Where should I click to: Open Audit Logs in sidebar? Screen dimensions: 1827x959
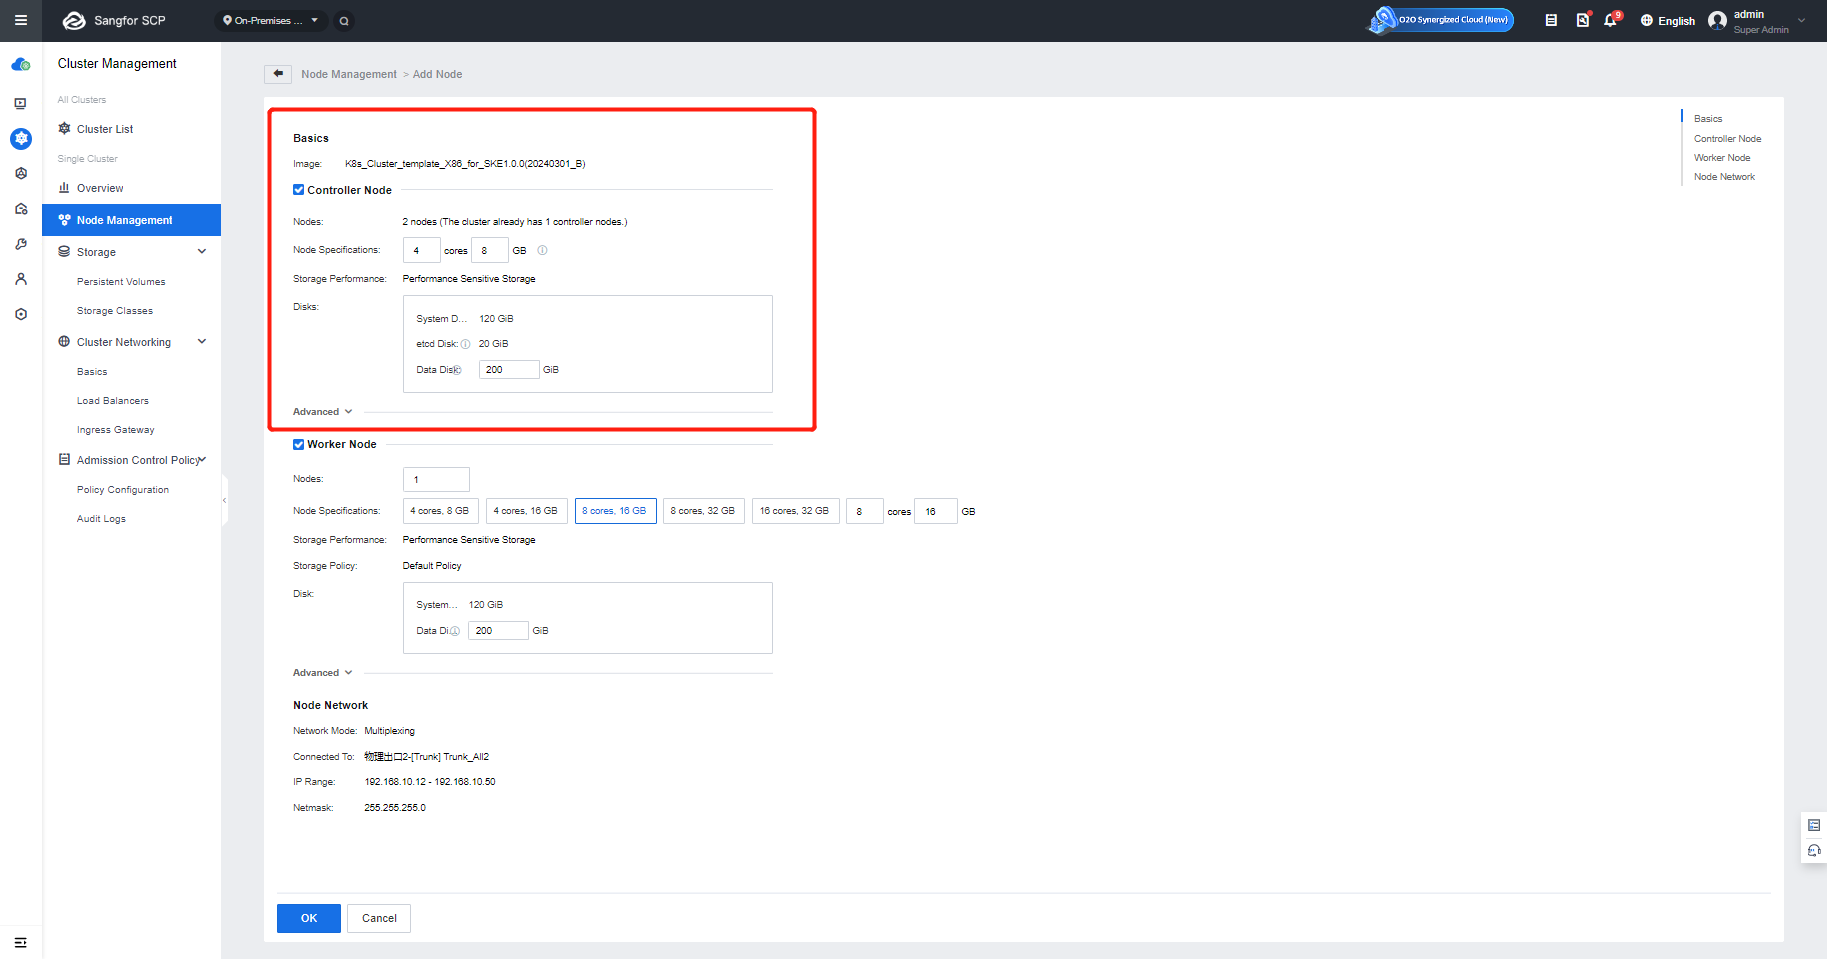coord(101,519)
